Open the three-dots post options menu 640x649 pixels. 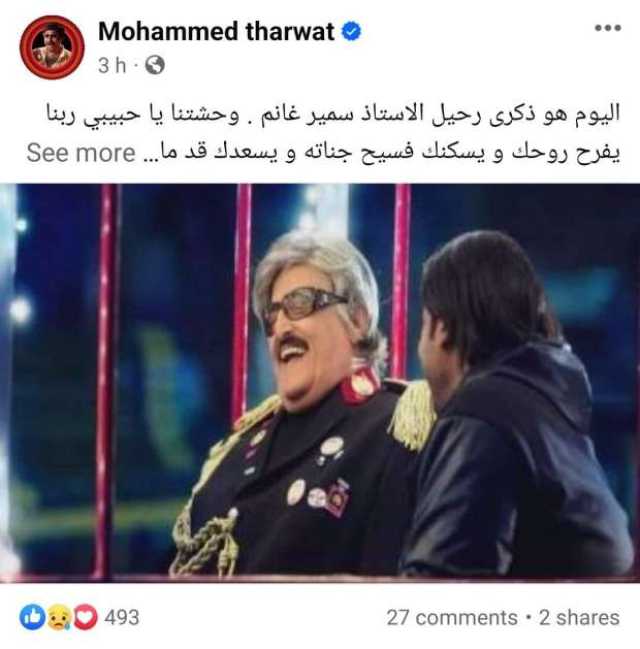coord(608,28)
